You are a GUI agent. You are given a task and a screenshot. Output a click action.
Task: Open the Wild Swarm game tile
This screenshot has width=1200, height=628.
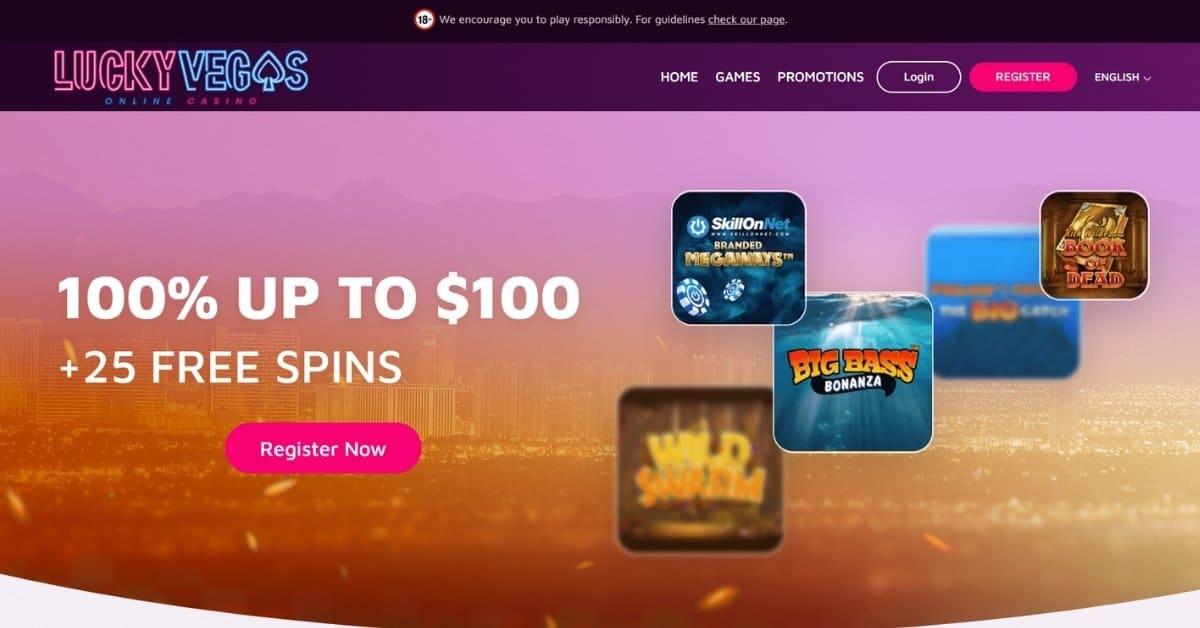coord(698,470)
